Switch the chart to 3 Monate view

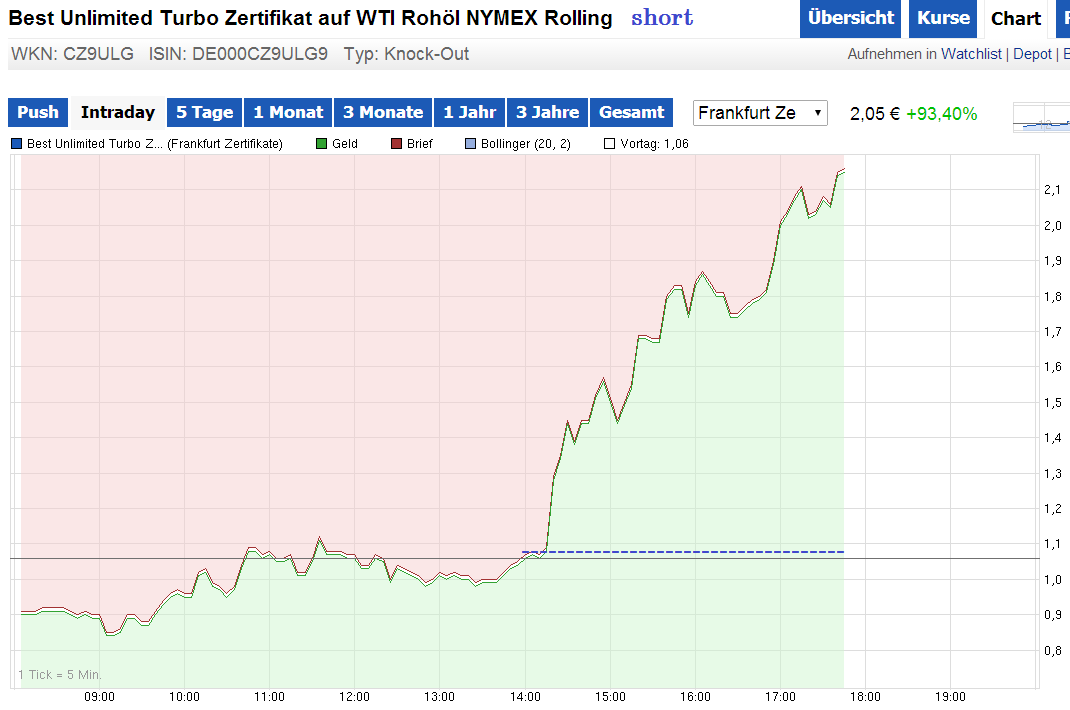(x=382, y=112)
